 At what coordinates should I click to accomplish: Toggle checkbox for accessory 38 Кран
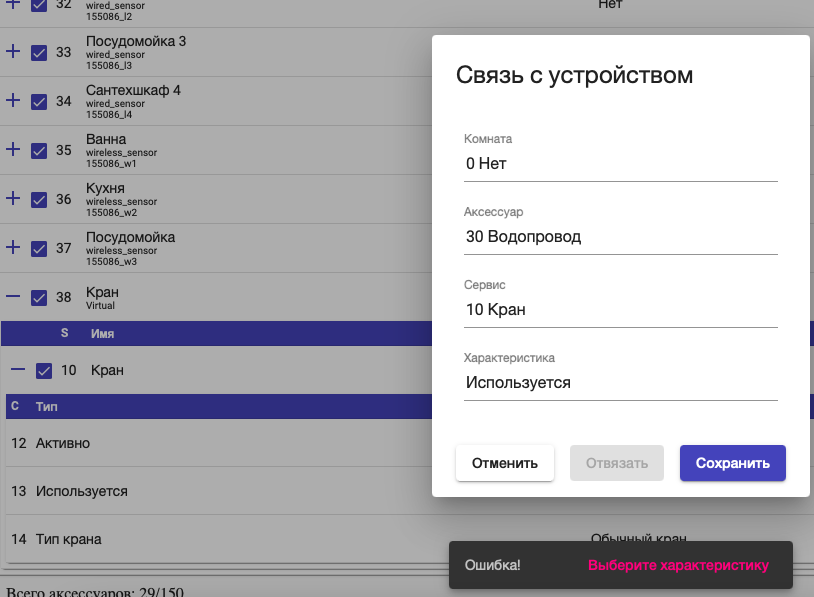(39, 297)
